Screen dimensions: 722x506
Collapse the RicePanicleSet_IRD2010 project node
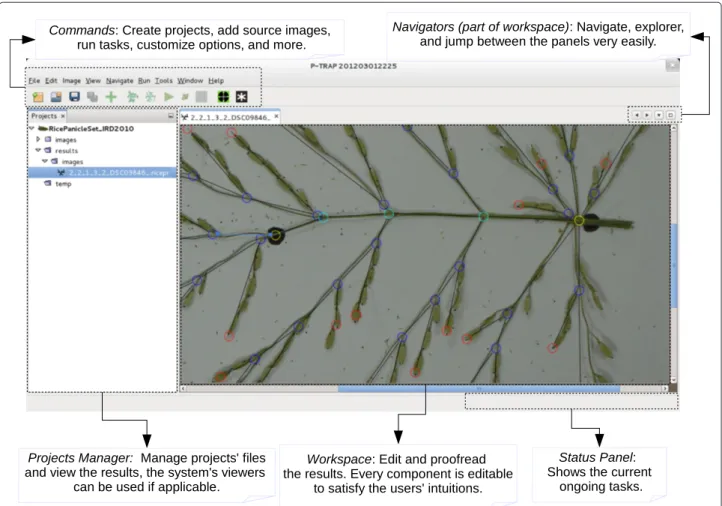pos(32,128)
